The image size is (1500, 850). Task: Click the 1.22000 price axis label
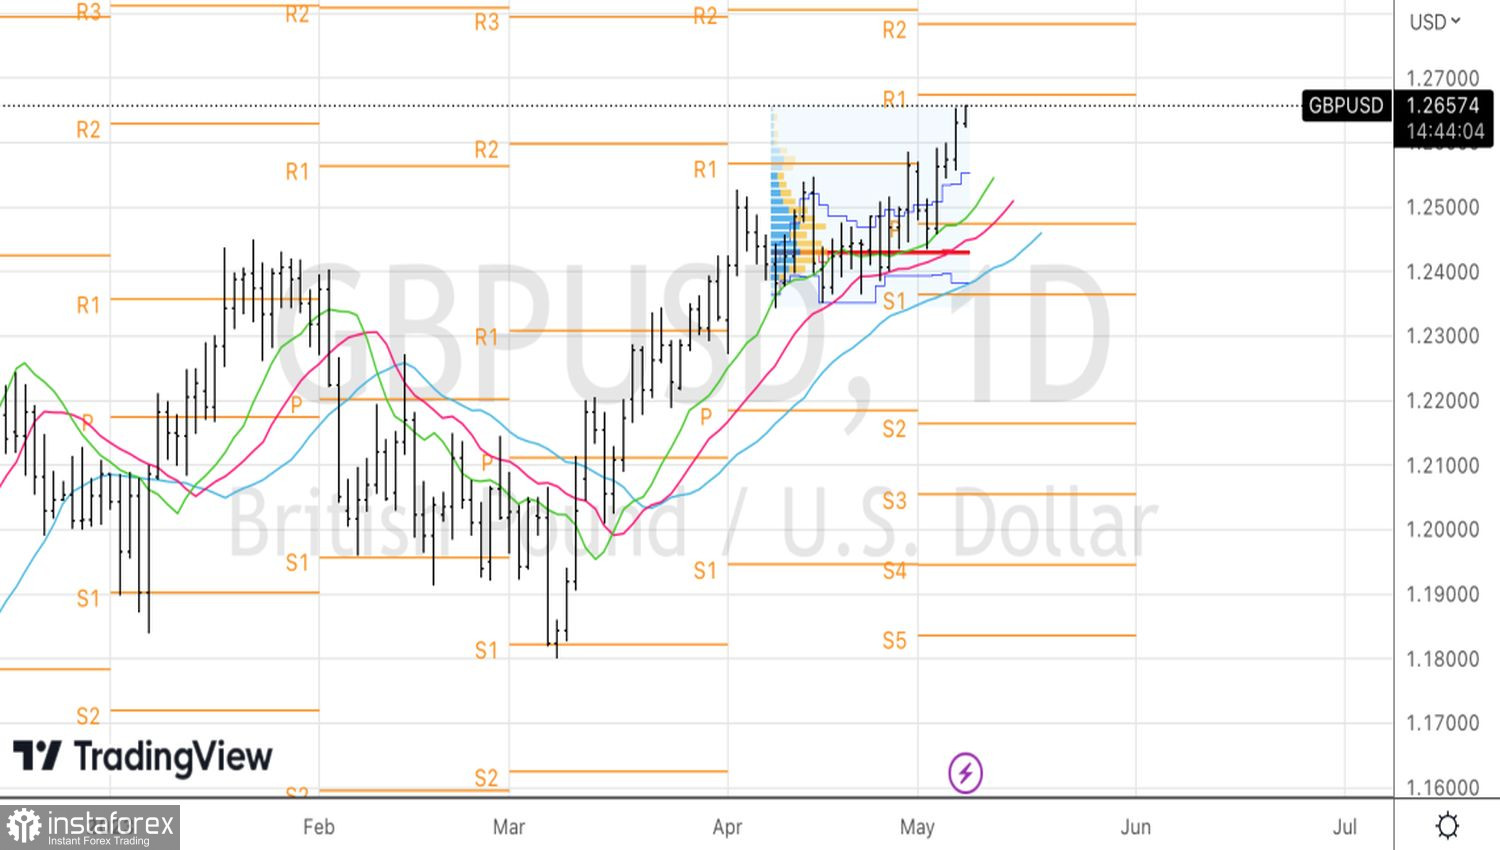[1442, 400]
